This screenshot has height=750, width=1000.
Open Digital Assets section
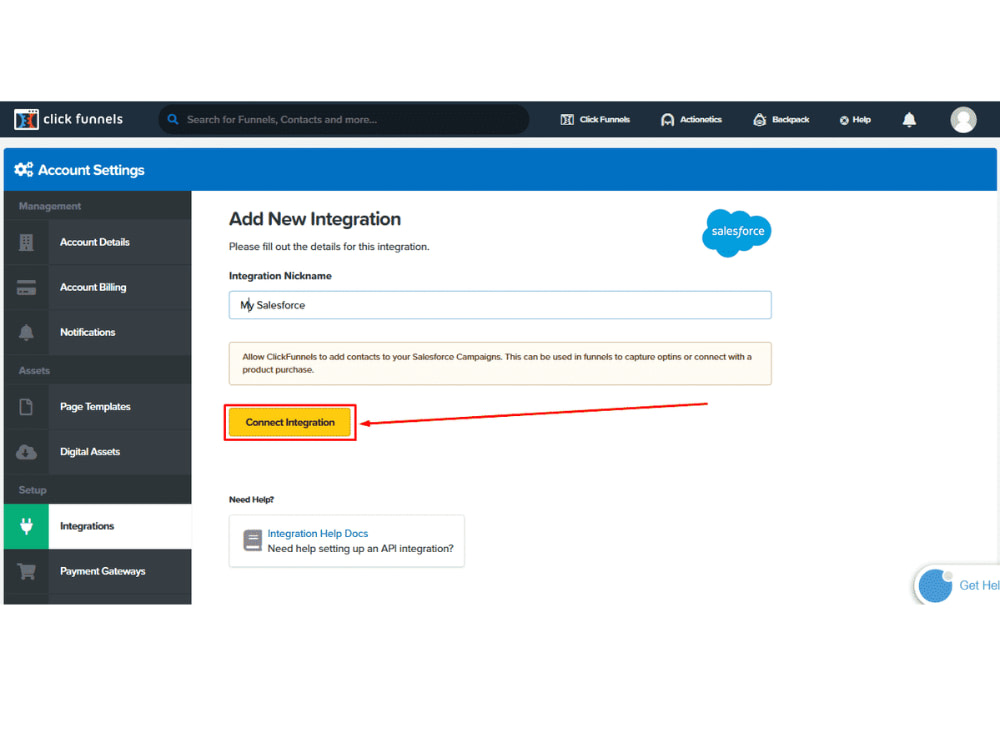pyautogui.click(x=97, y=452)
